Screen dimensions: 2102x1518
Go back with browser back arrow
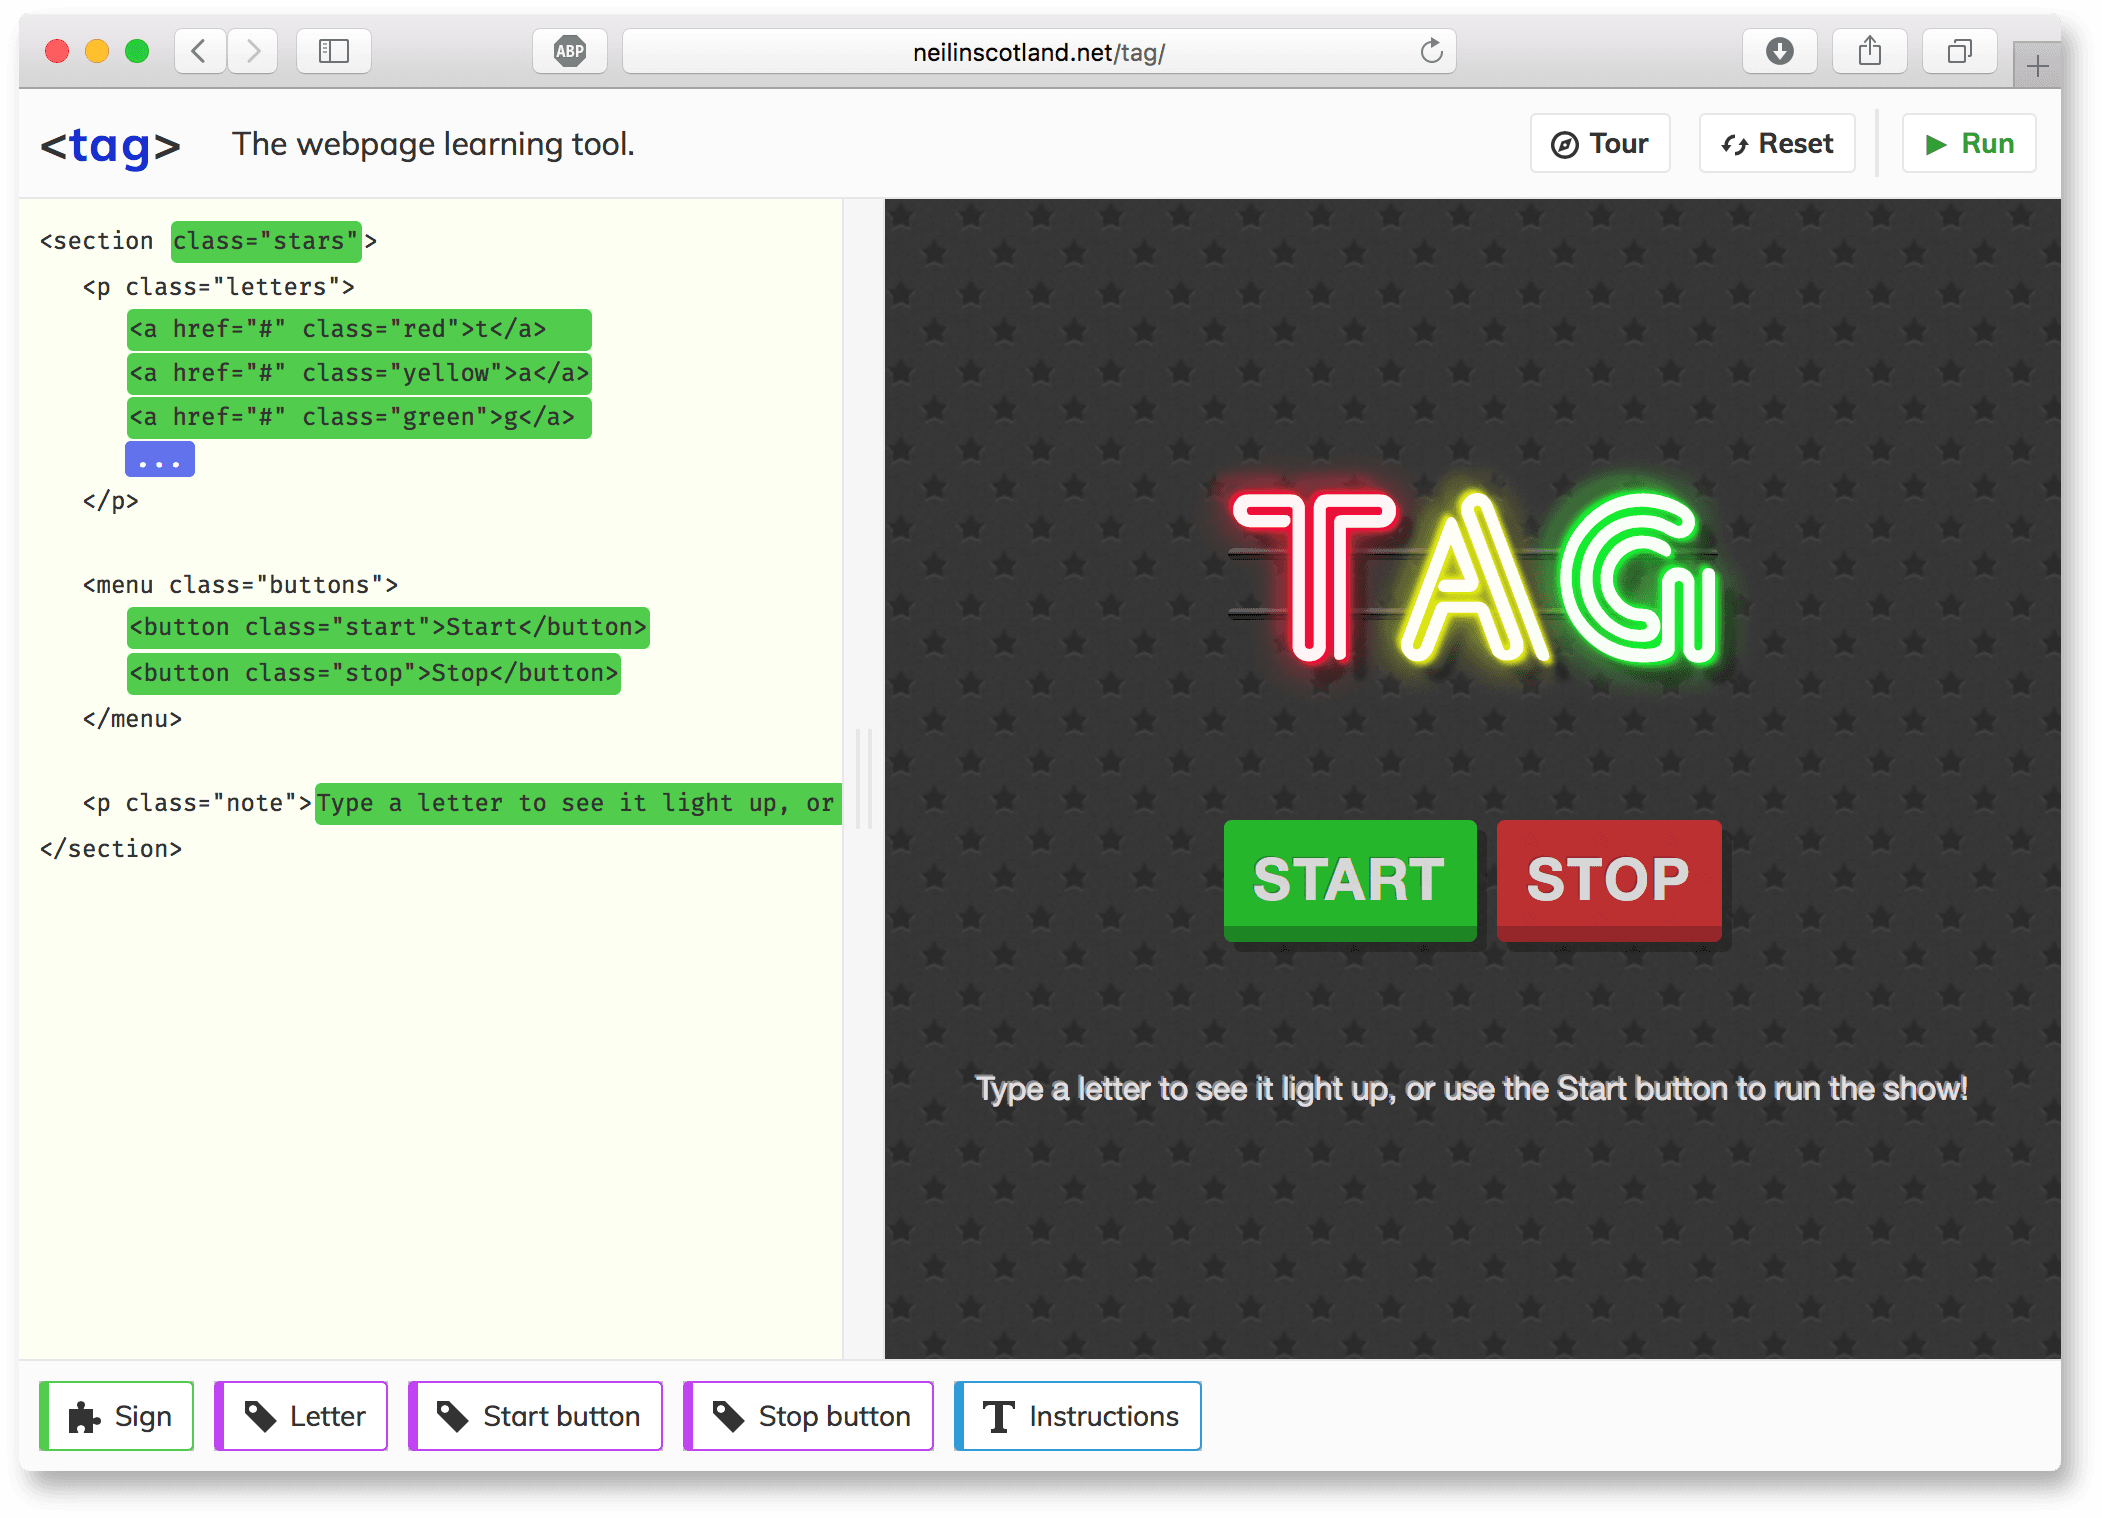[199, 51]
